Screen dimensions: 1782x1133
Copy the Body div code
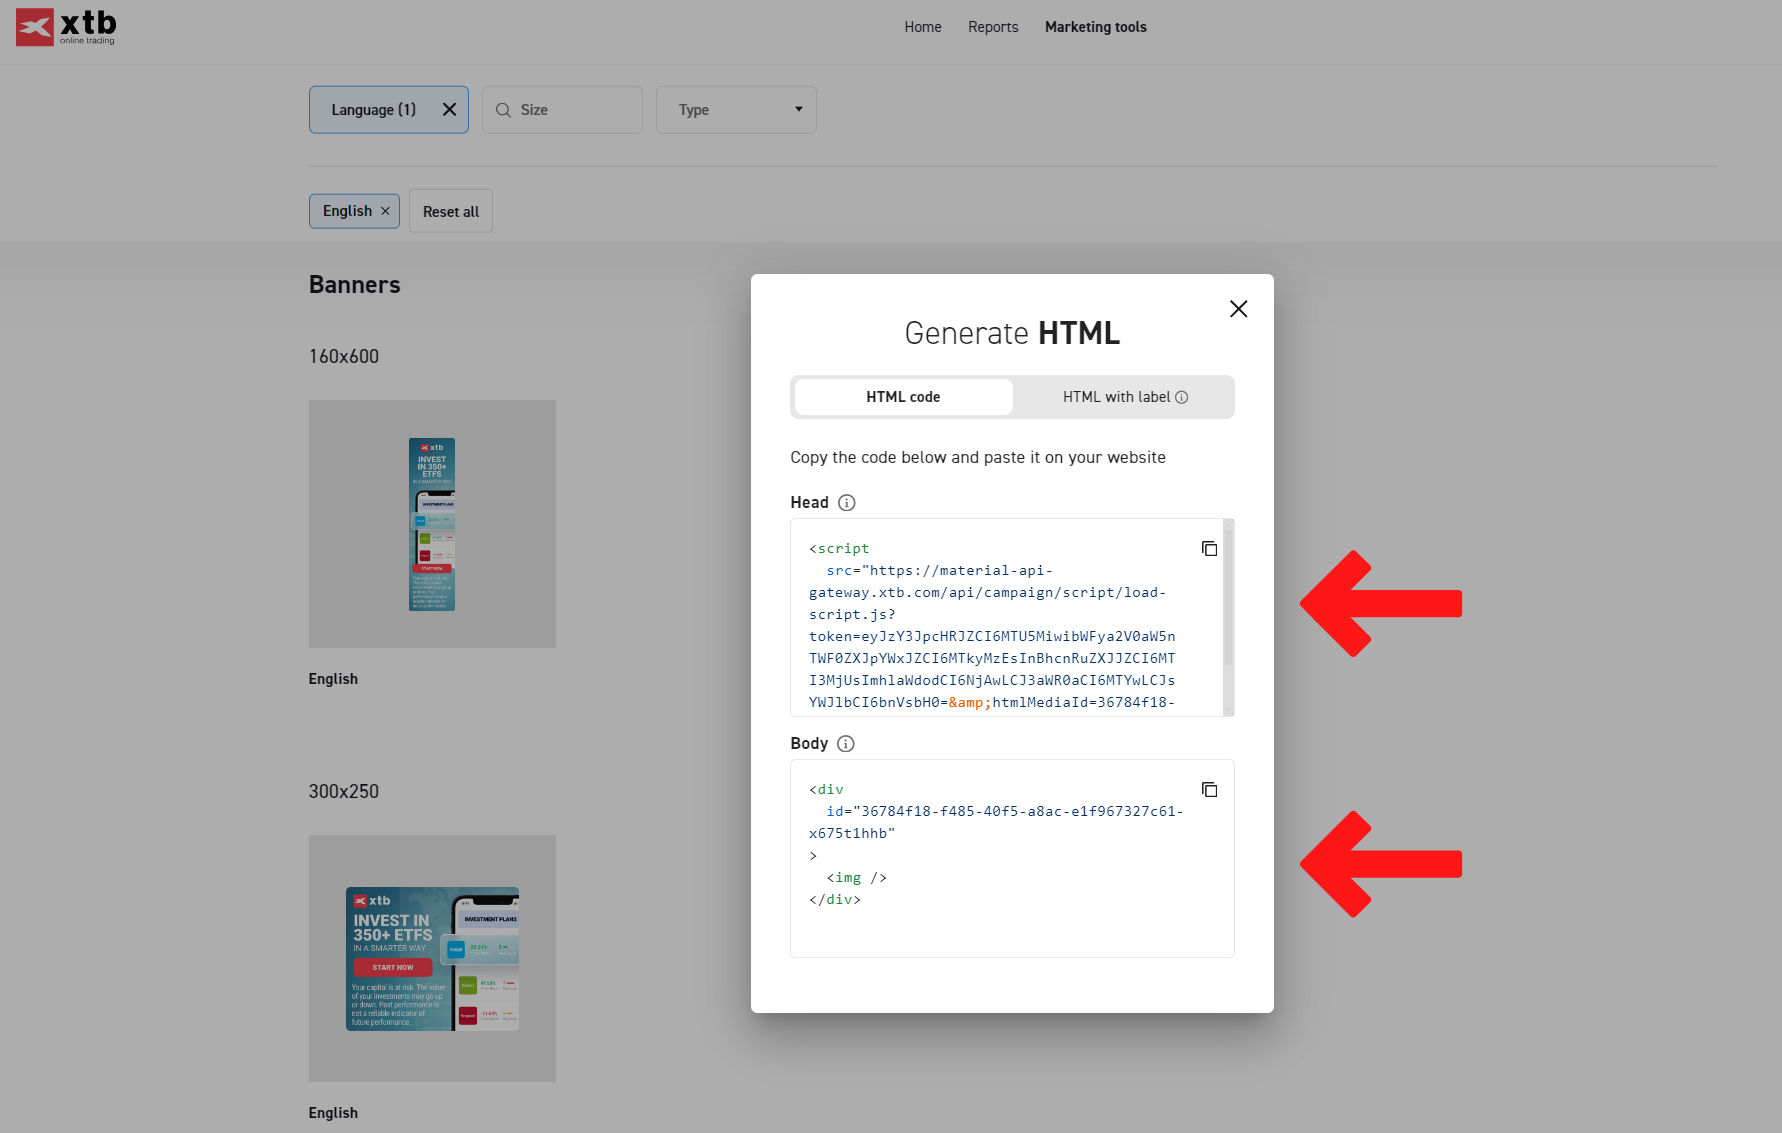tap(1209, 790)
